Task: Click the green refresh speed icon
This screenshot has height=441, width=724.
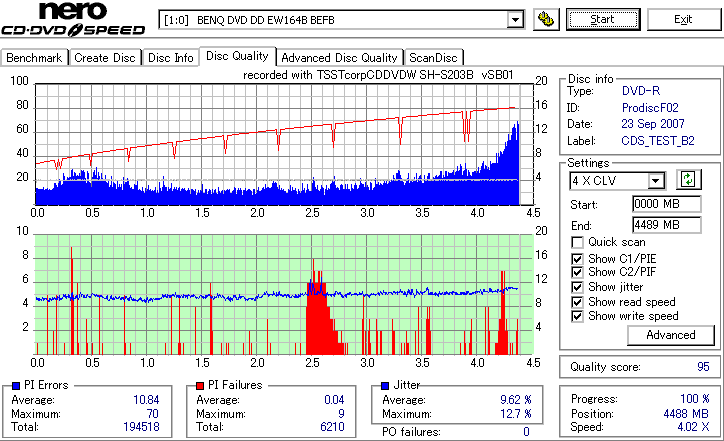Action: [x=688, y=180]
